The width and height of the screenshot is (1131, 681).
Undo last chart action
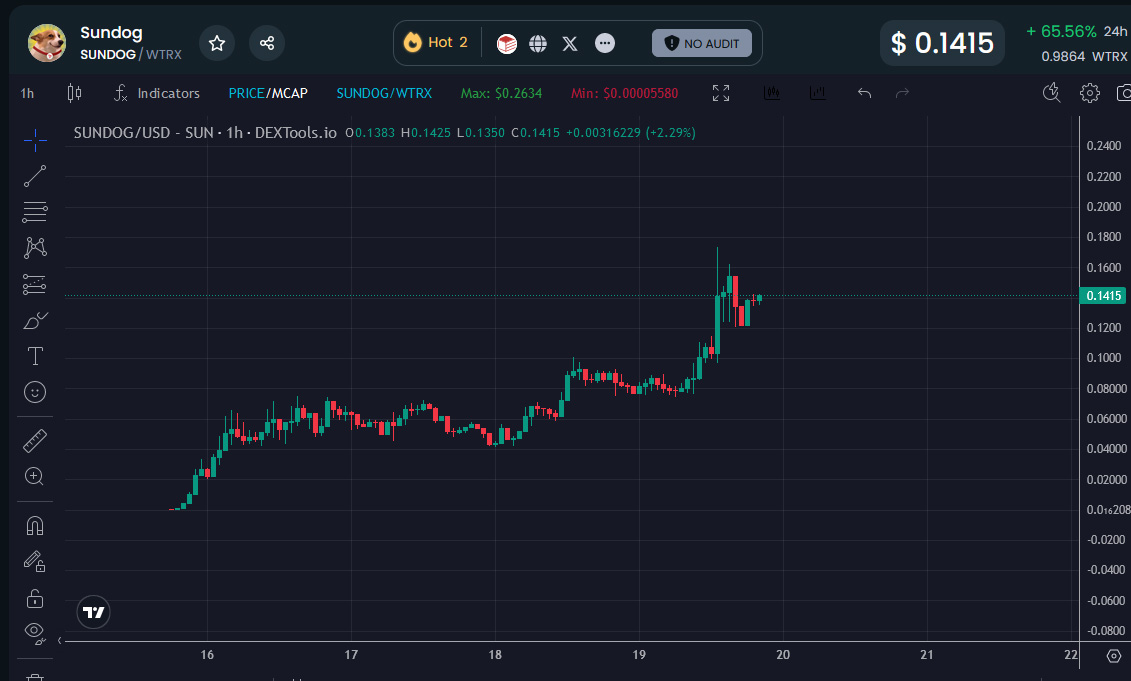click(x=864, y=93)
